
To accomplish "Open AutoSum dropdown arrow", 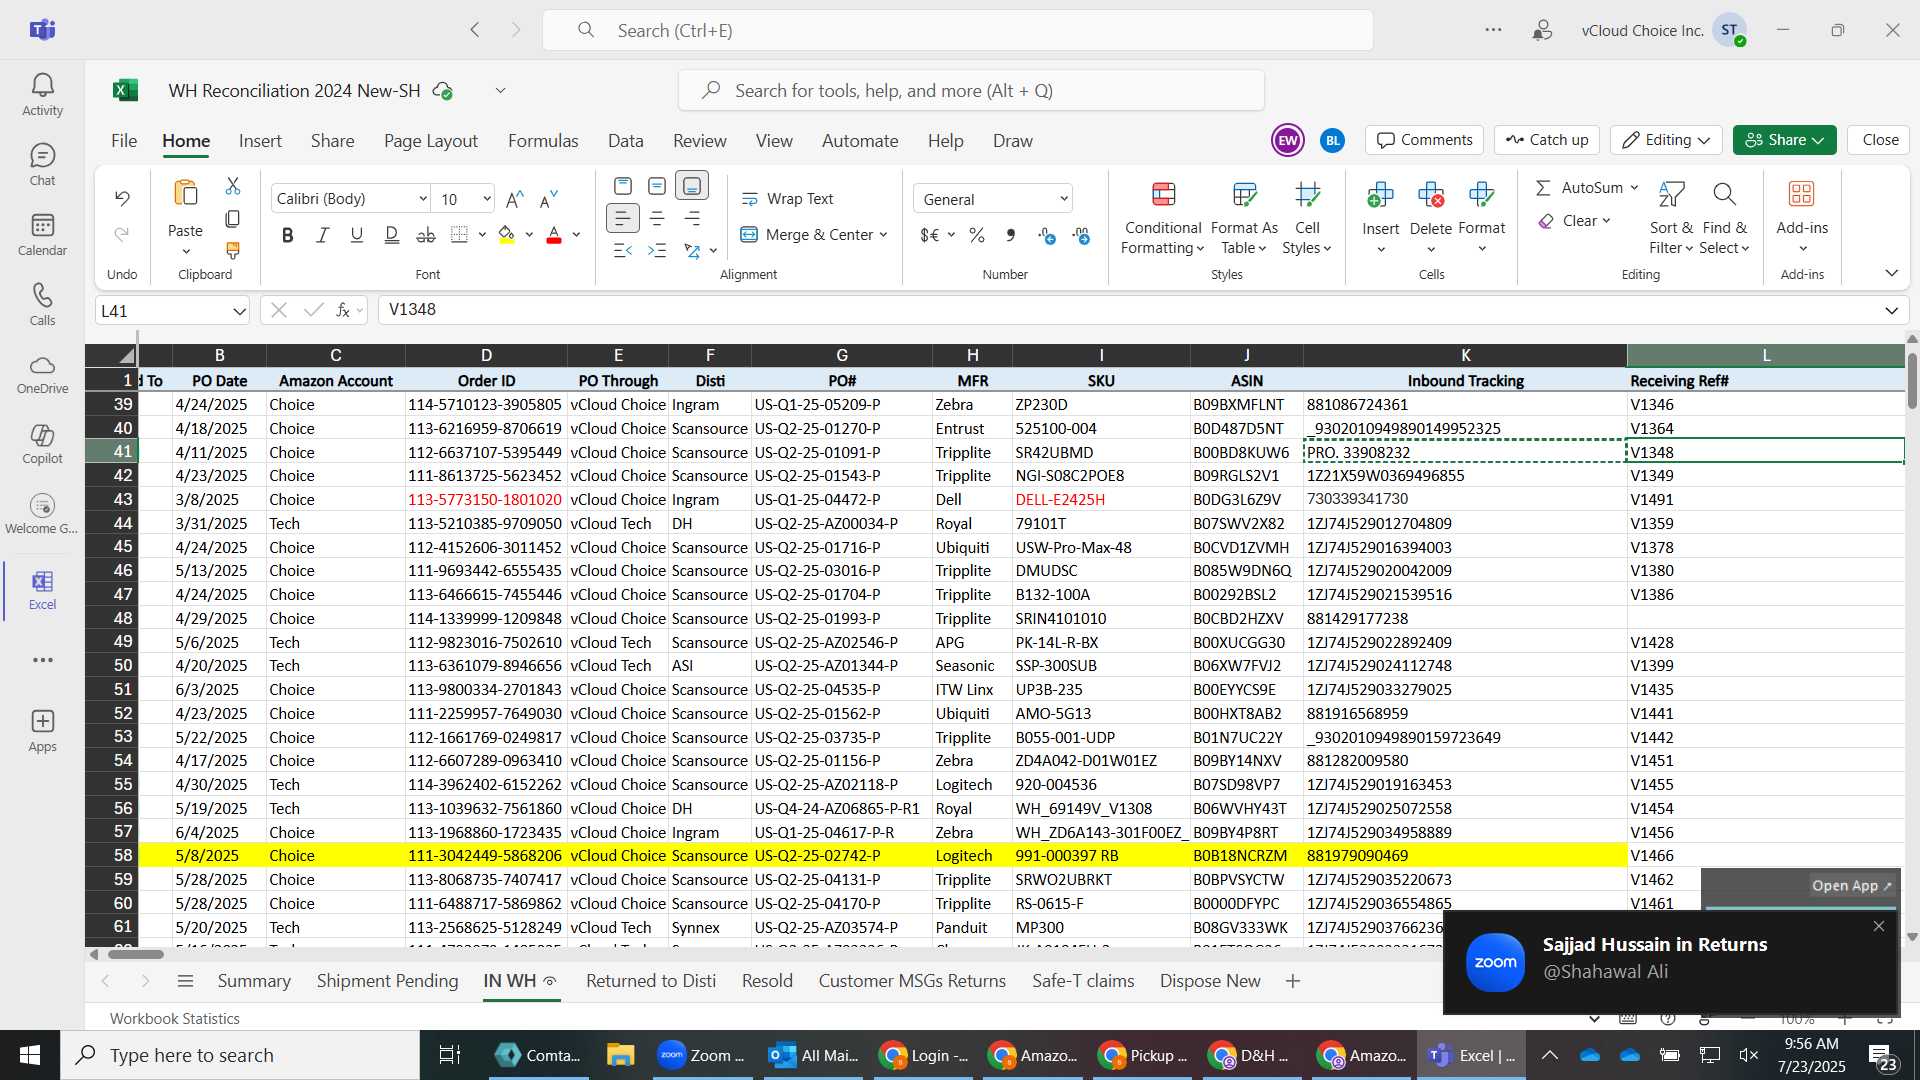I will click(1634, 188).
